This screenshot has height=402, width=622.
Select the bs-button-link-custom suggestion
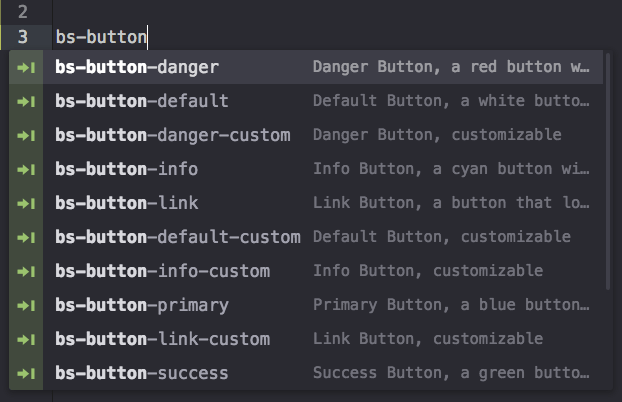coord(306,340)
